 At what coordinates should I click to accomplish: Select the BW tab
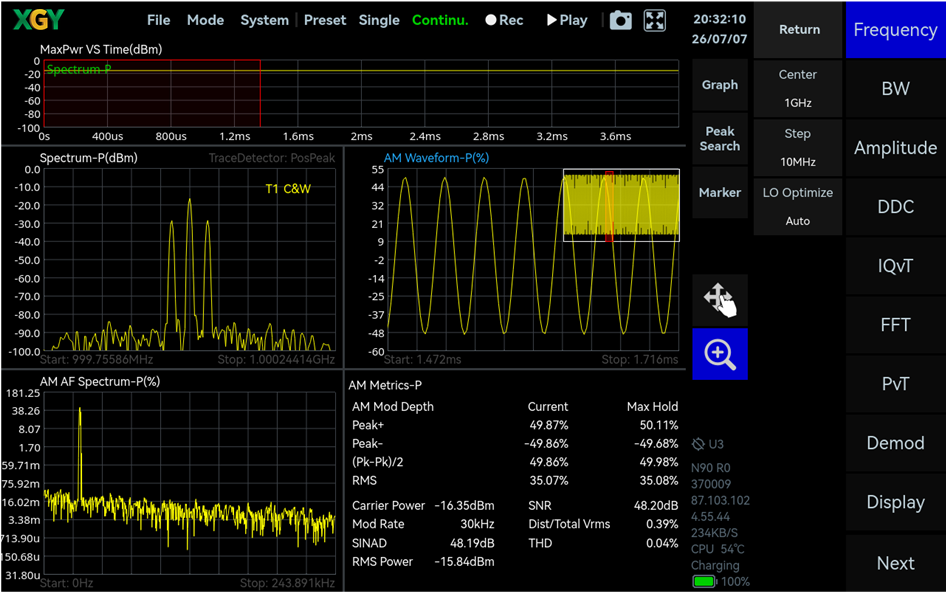[895, 89]
